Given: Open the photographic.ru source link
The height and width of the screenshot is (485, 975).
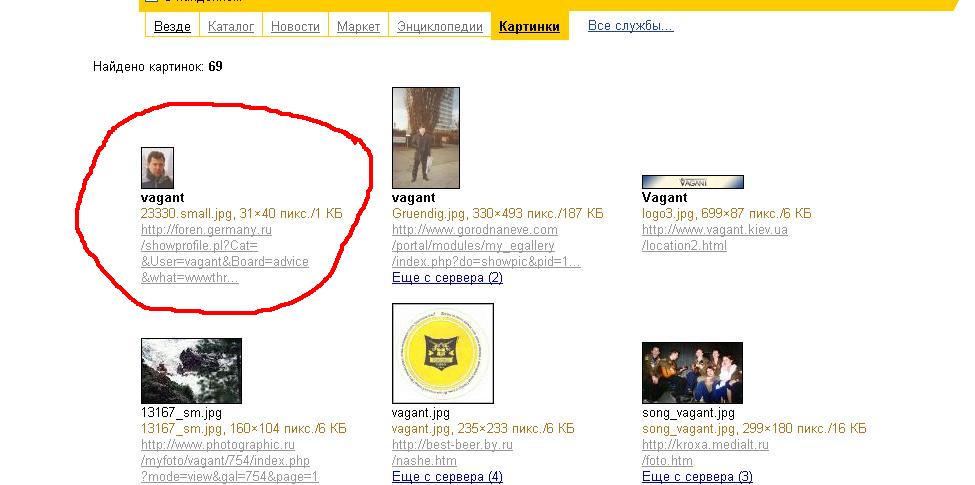Looking at the screenshot, I should coord(218,445).
